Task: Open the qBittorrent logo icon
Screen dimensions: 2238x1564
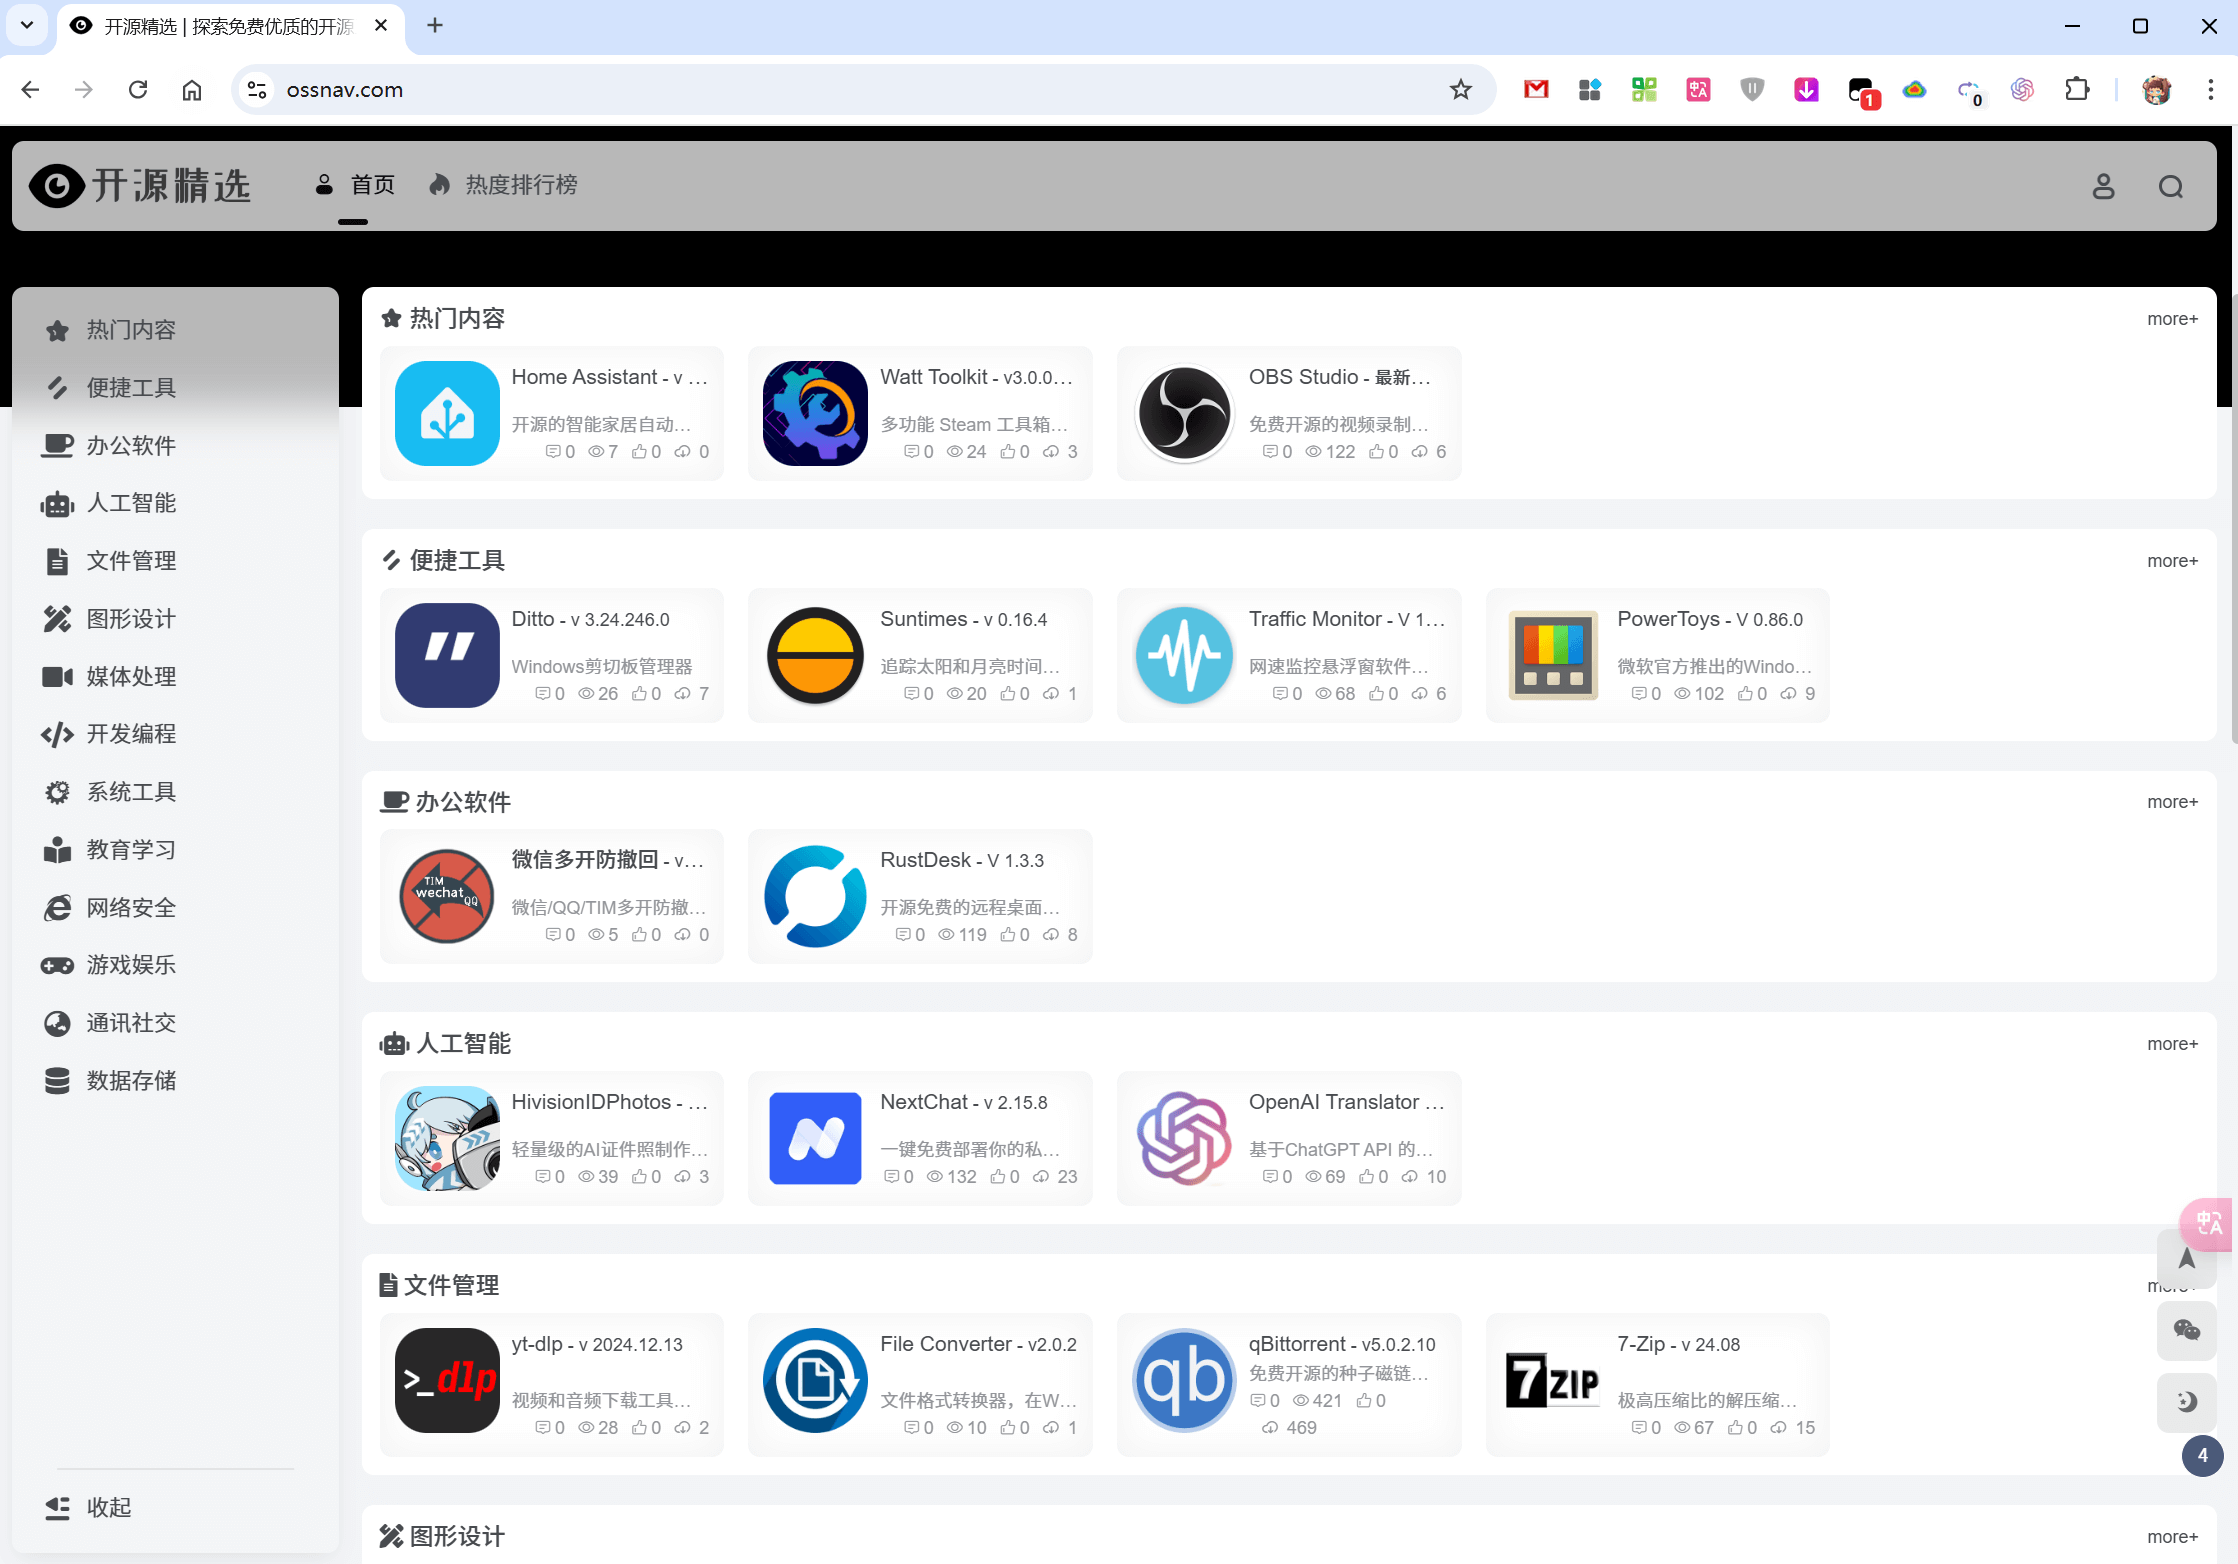Action: (1184, 1380)
